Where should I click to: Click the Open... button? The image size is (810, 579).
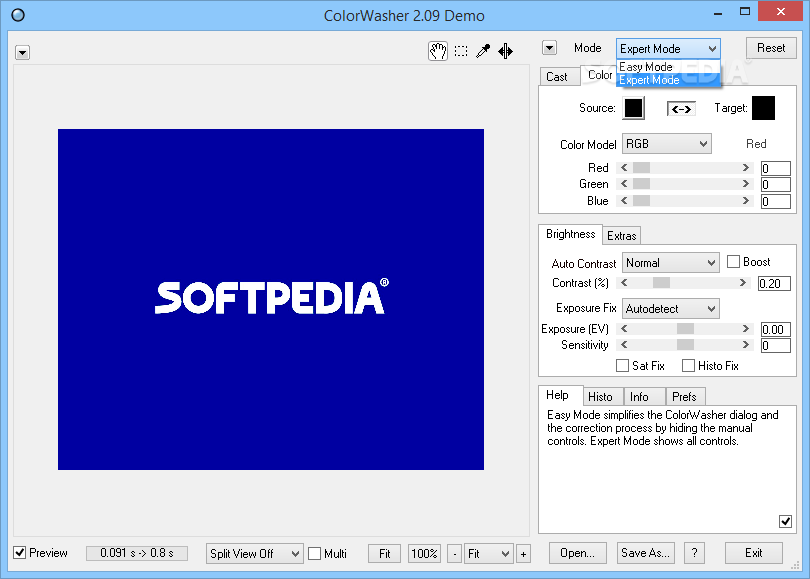[577, 553]
